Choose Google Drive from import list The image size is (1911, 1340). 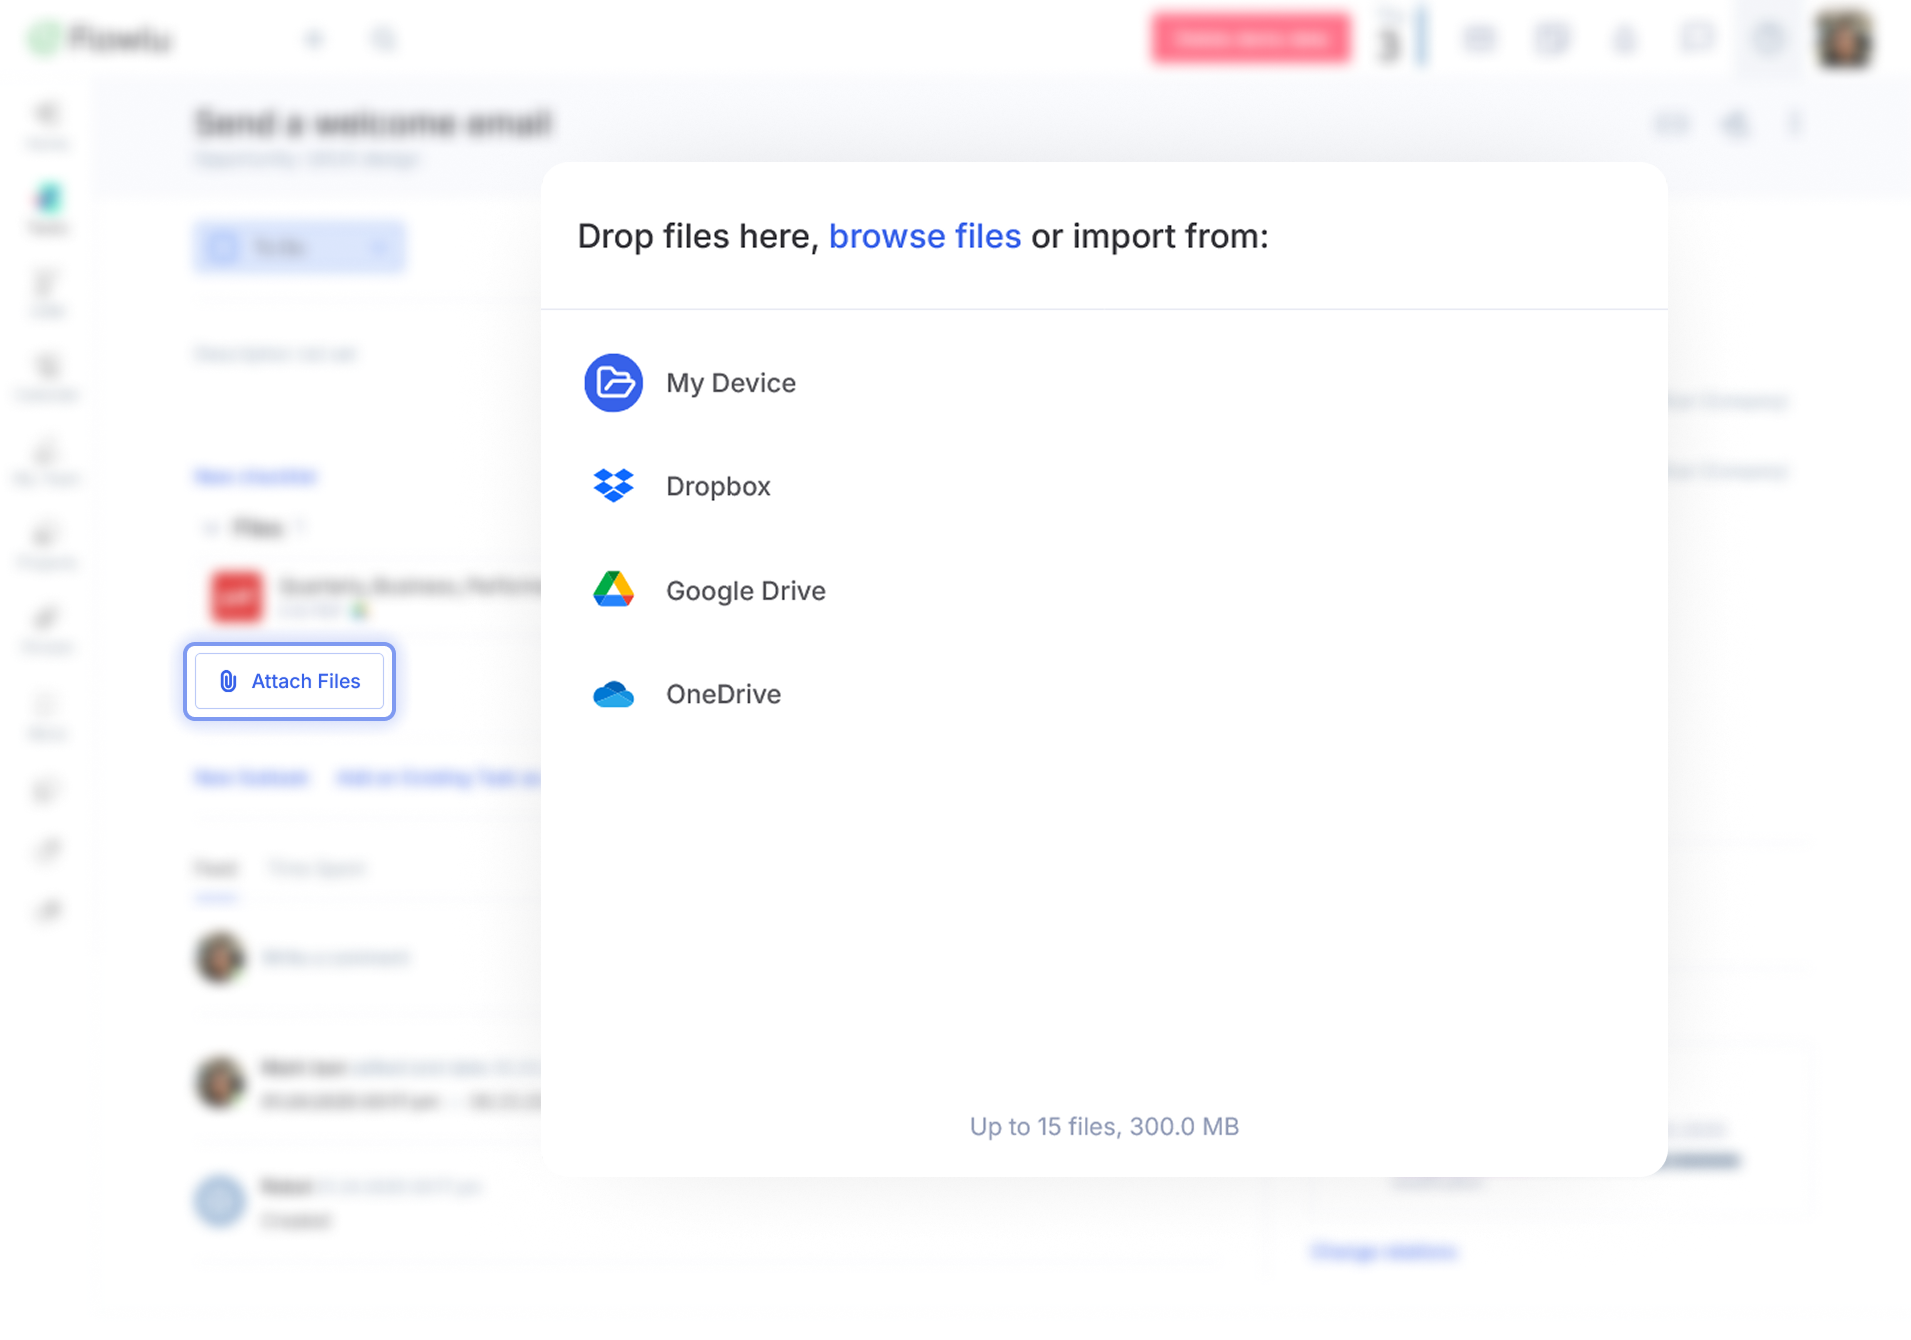[x=745, y=591]
